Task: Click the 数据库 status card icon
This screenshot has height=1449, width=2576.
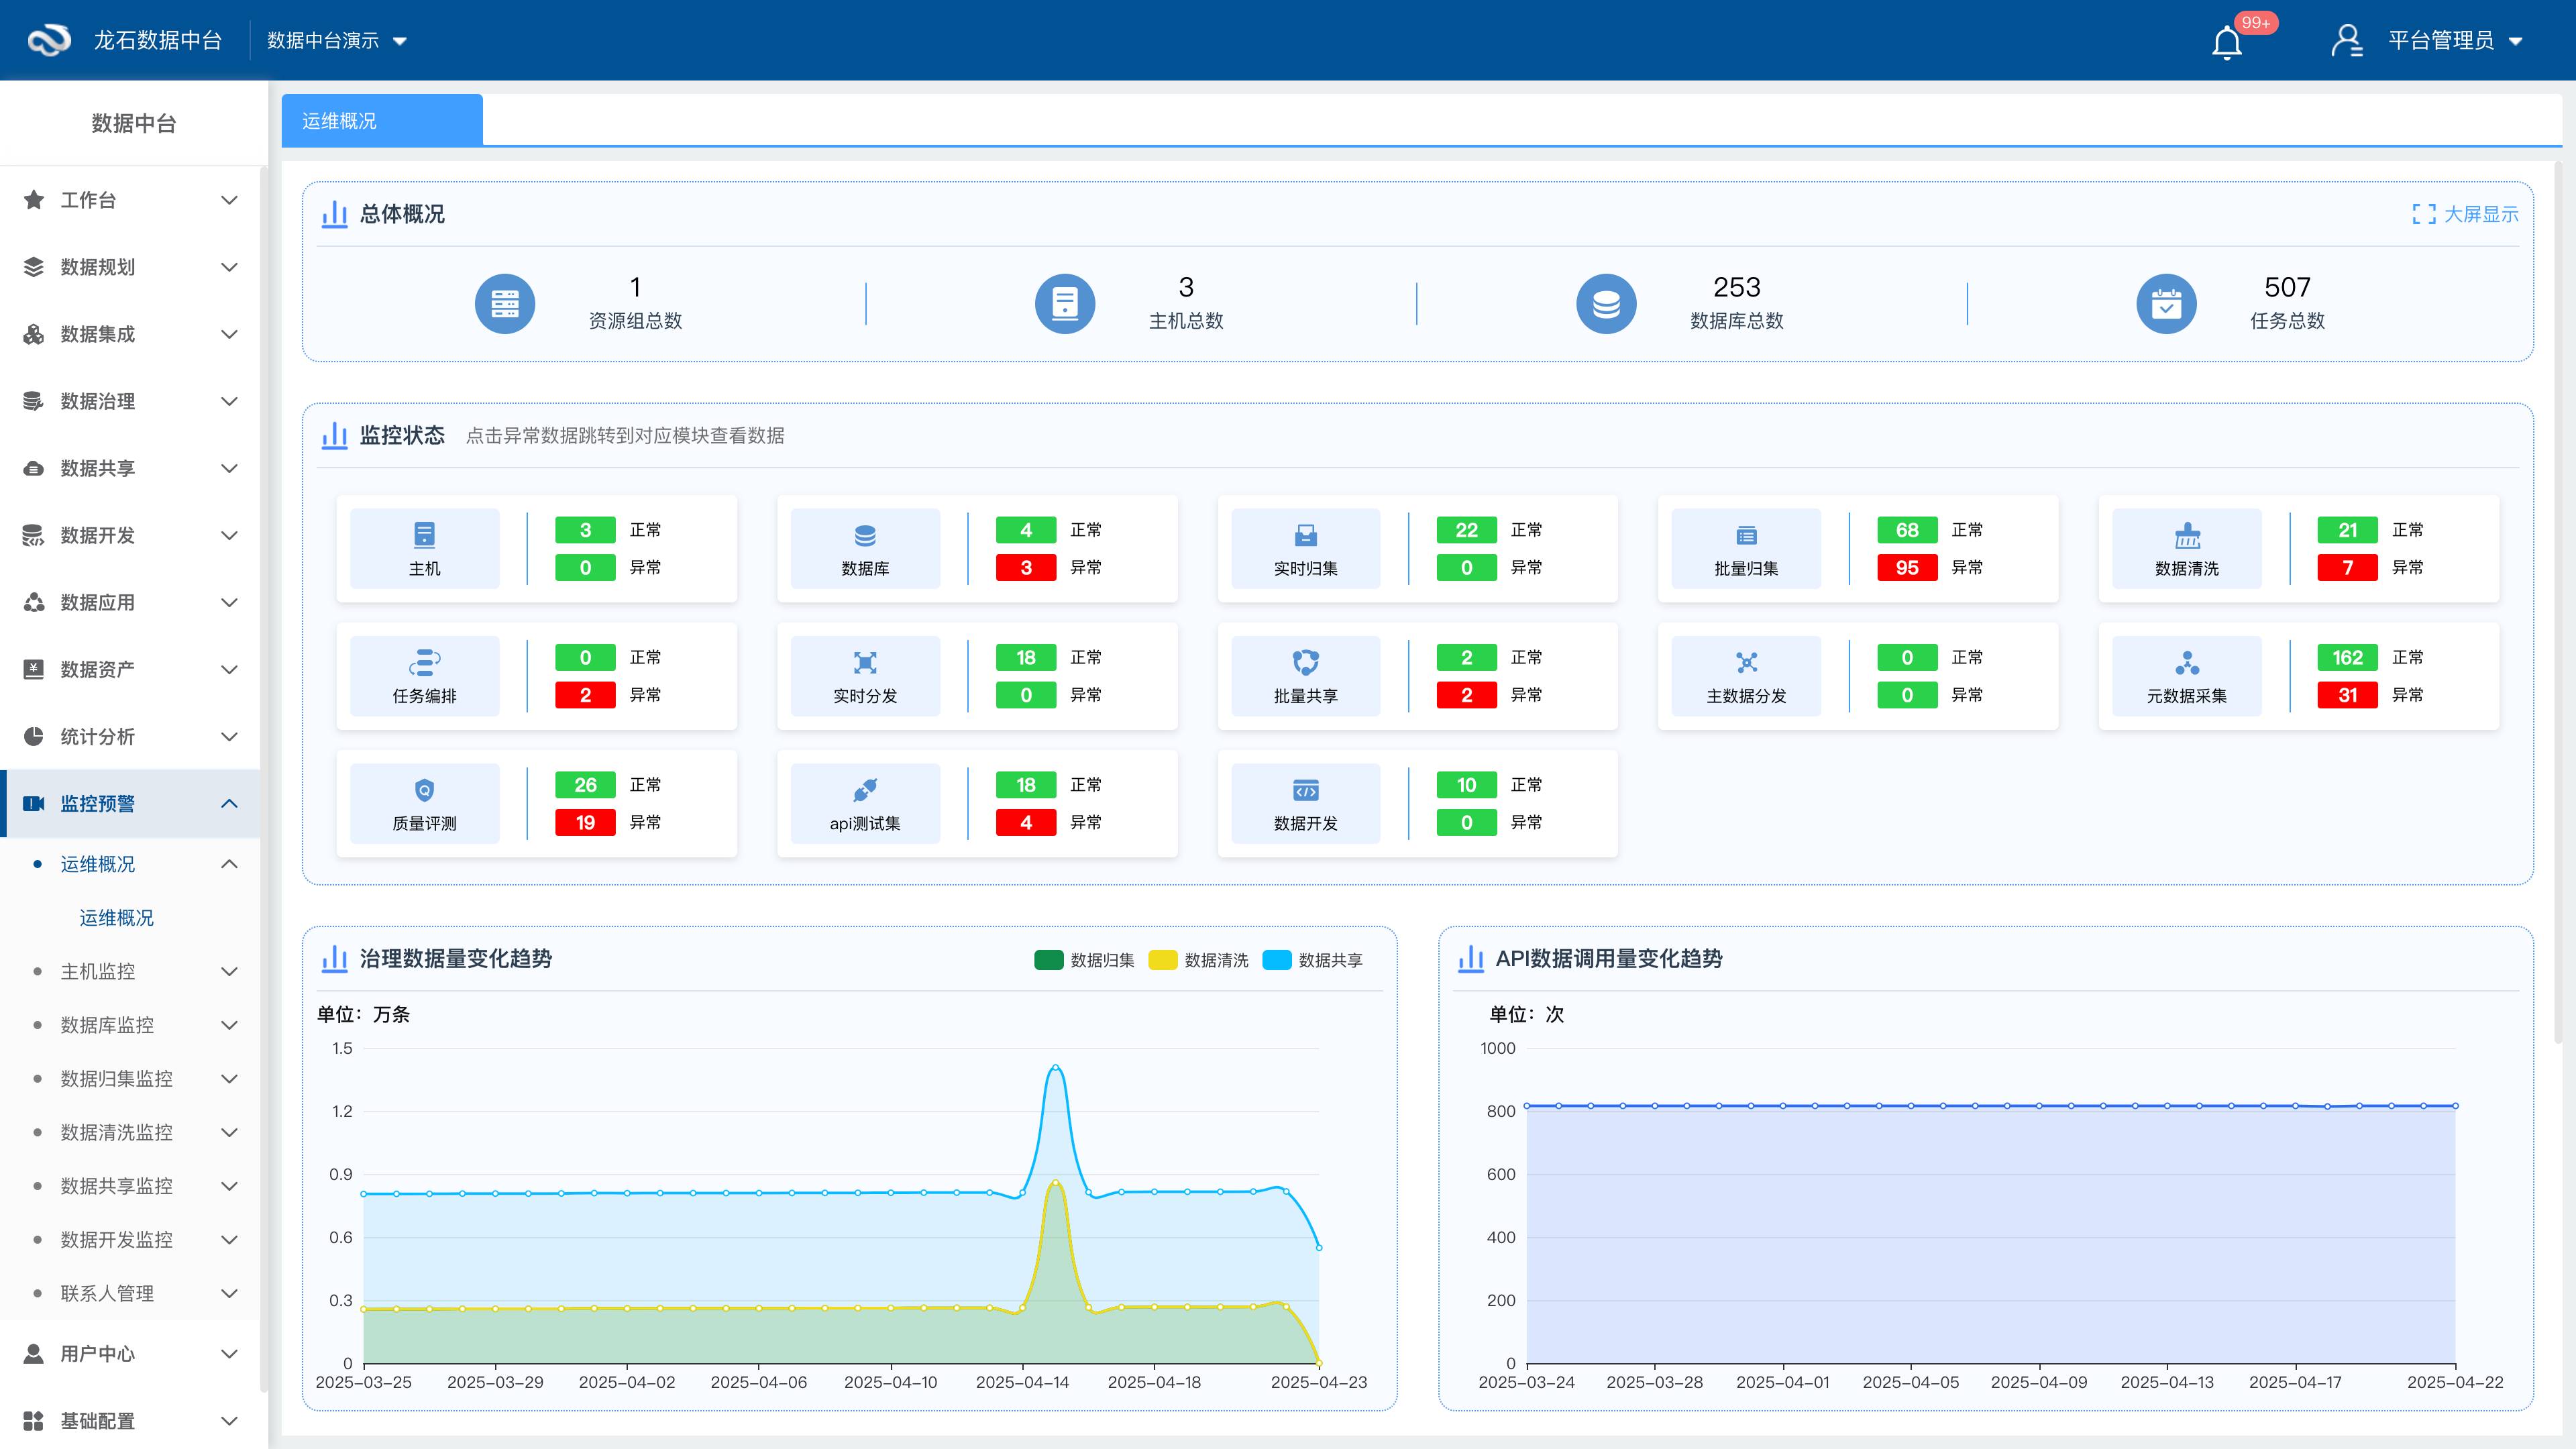Action: [x=865, y=535]
